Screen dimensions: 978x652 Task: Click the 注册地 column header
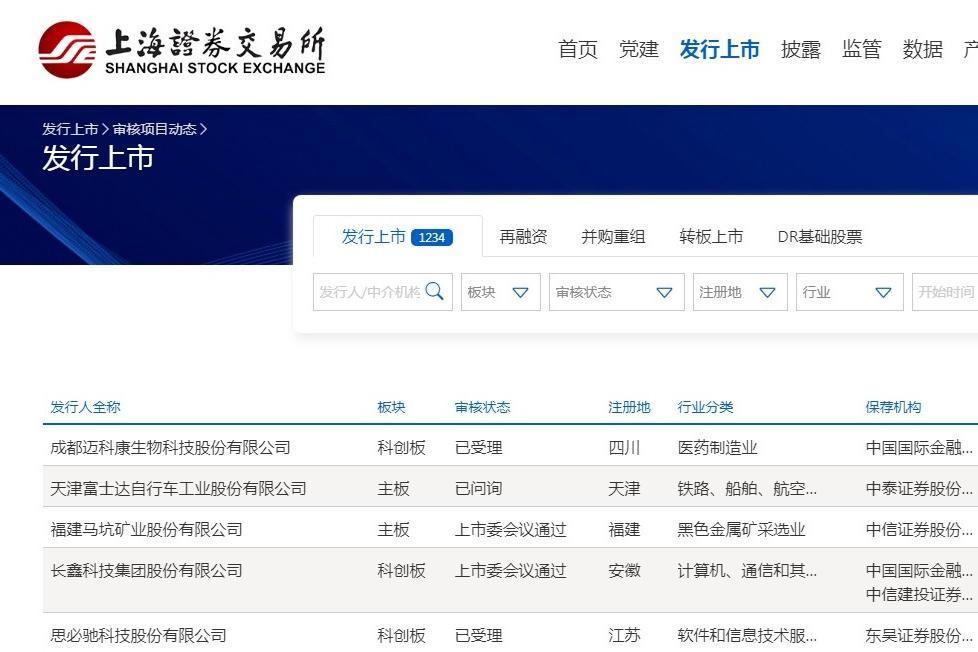pyautogui.click(x=629, y=407)
